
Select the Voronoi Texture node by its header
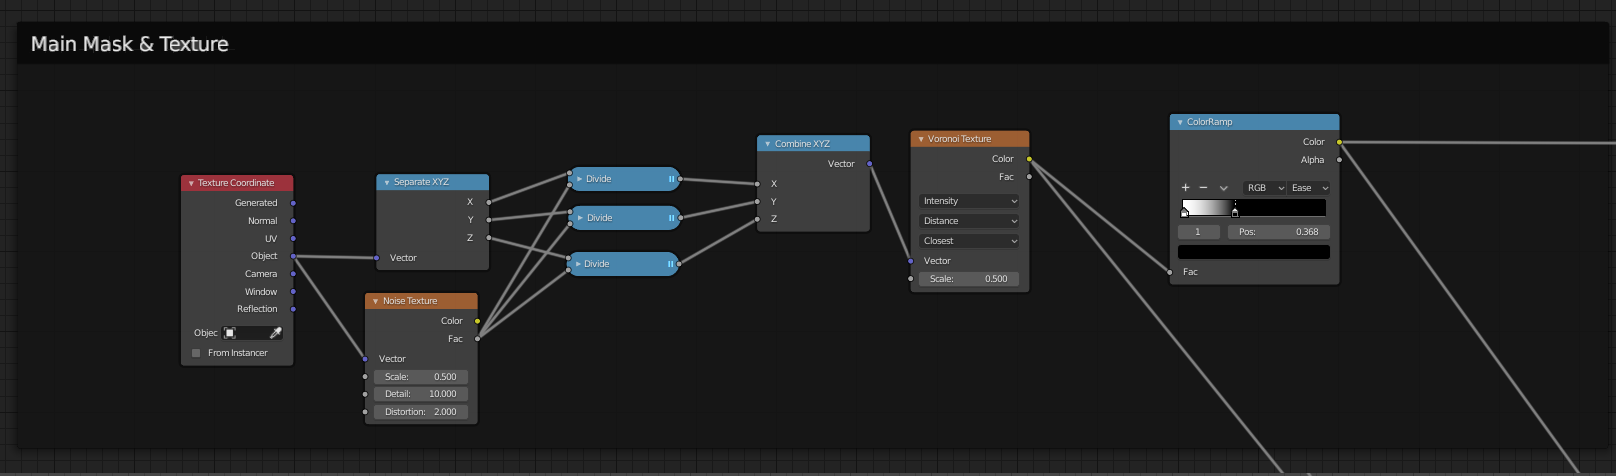[x=970, y=139]
